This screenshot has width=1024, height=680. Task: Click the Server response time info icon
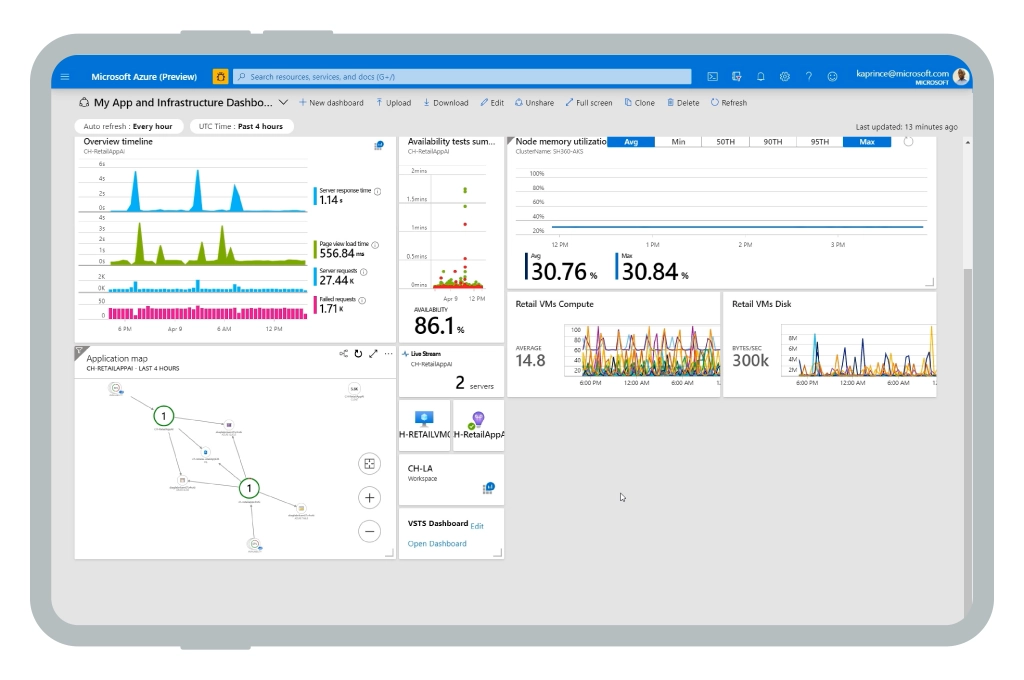pyautogui.click(x=377, y=191)
